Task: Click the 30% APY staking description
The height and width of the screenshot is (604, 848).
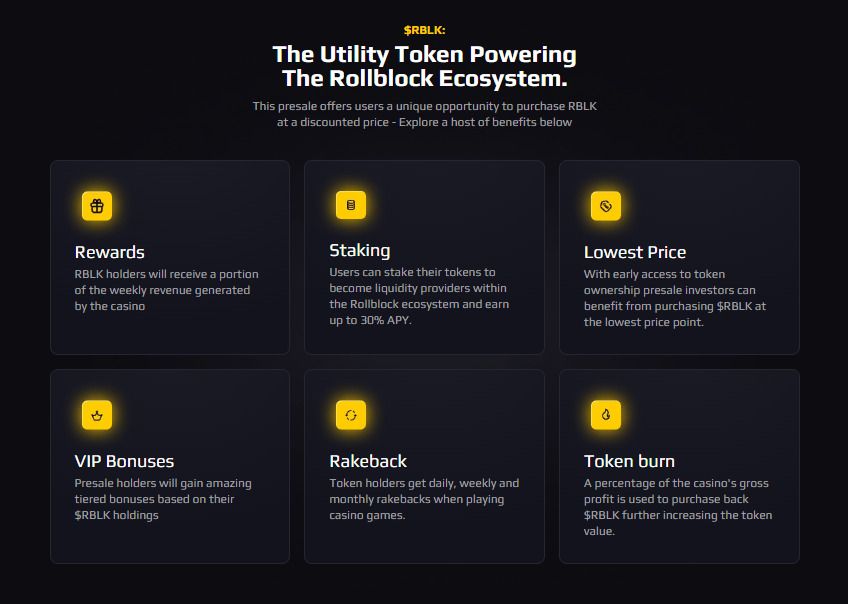Action: click(x=419, y=296)
